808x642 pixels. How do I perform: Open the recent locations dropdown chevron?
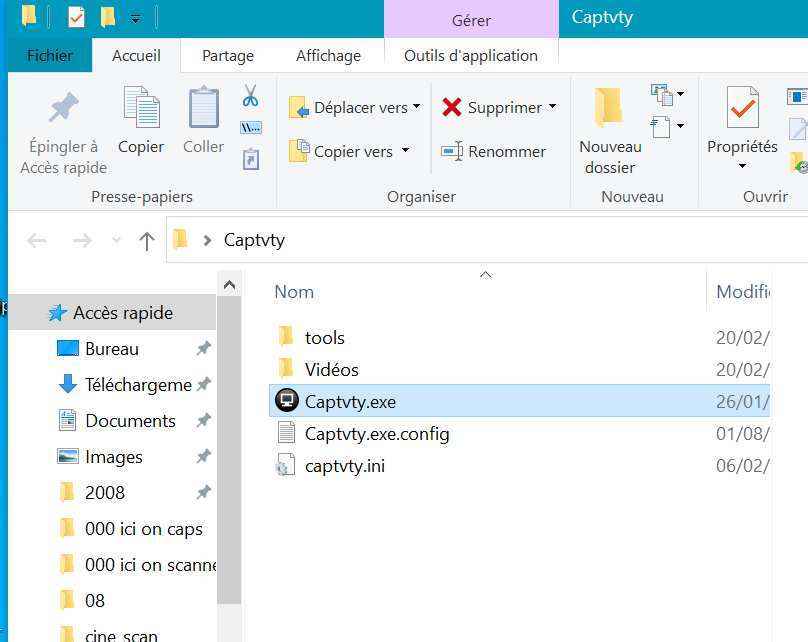(x=116, y=240)
